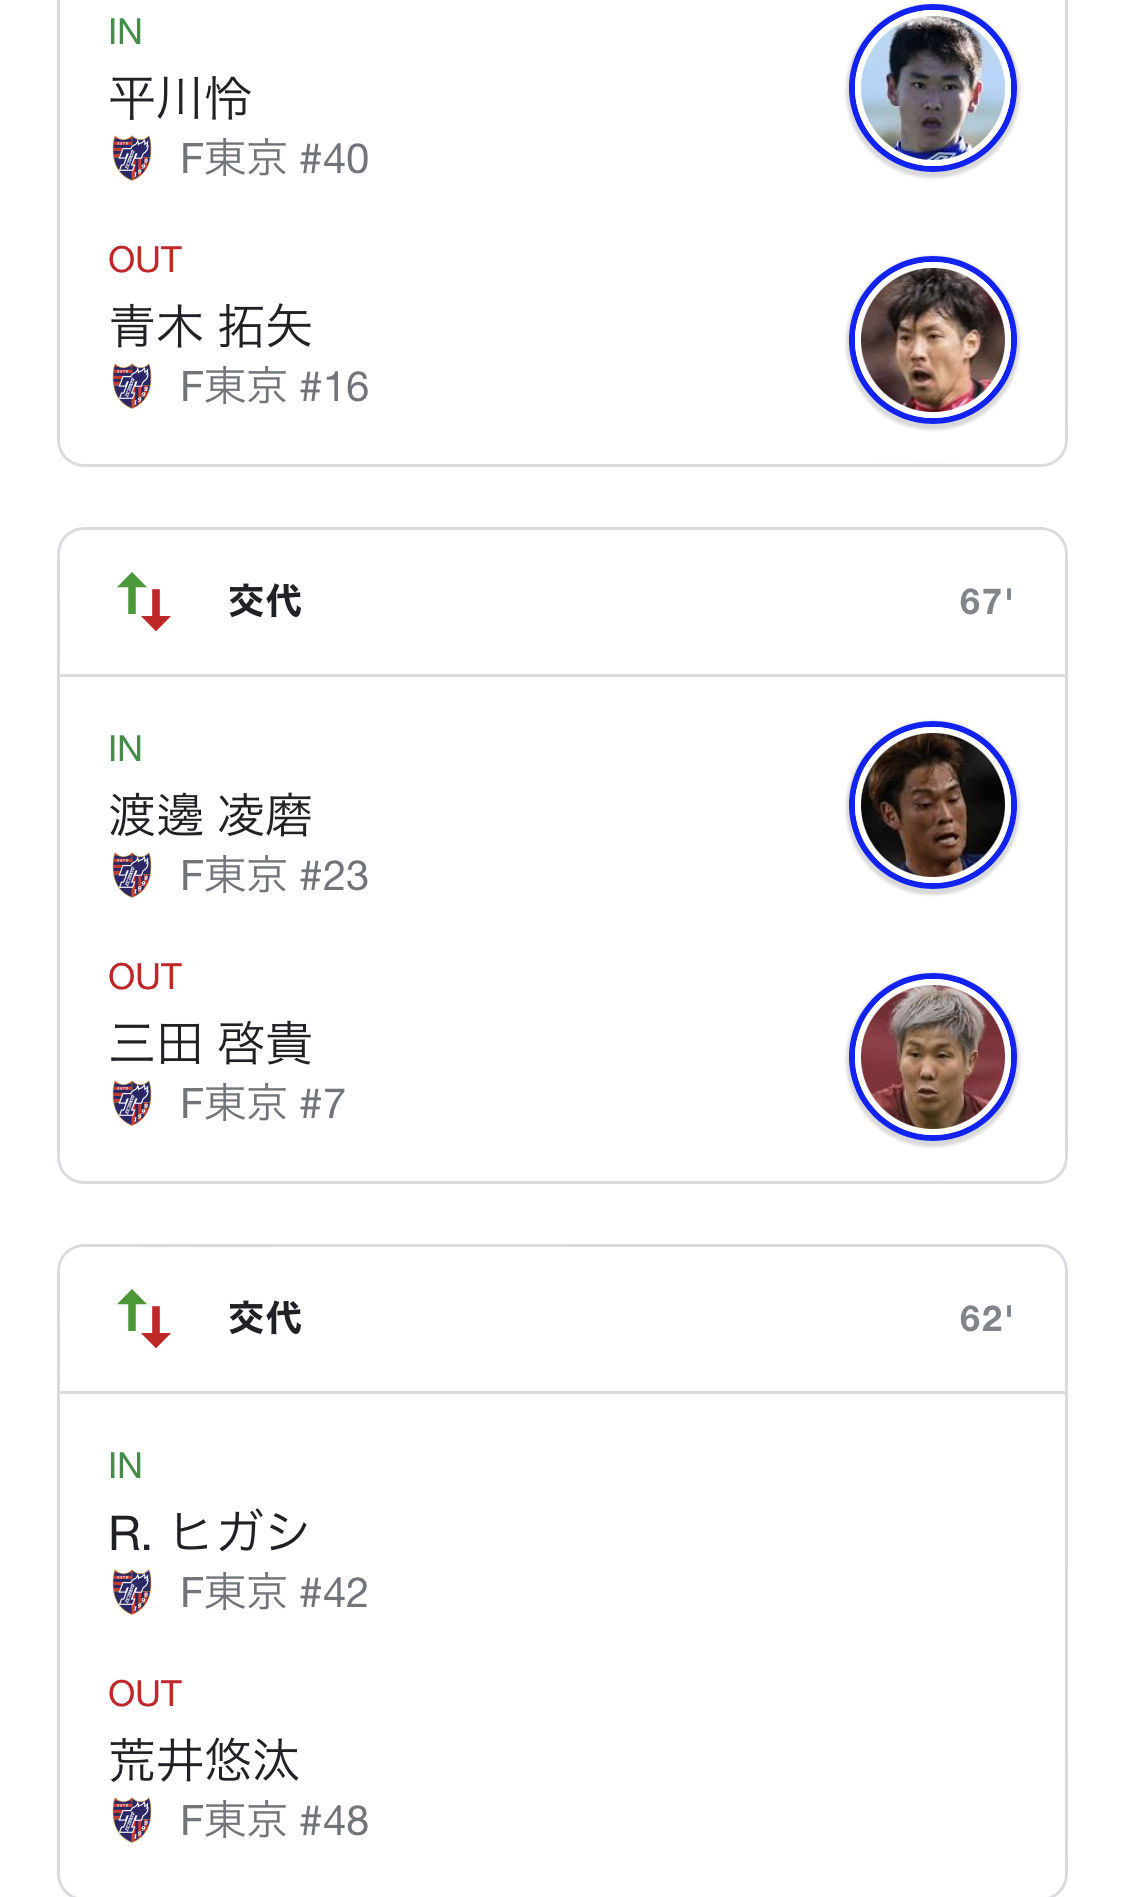Click the 62' substitution arrows icon

pyautogui.click(x=144, y=1319)
